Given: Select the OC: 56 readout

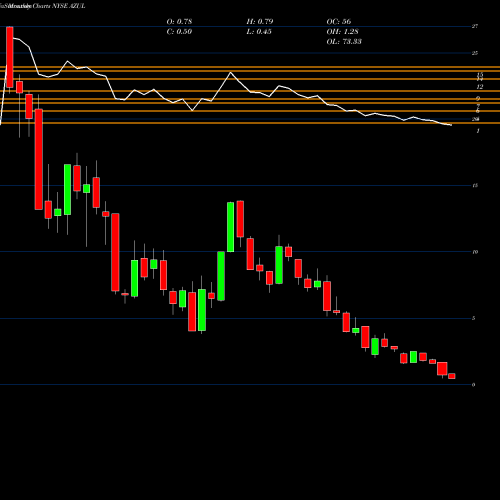Looking at the screenshot, I should click(x=339, y=22).
